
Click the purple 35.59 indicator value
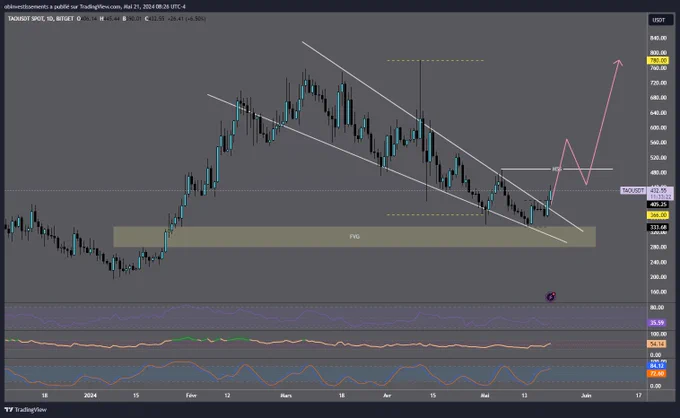pyautogui.click(x=657, y=323)
